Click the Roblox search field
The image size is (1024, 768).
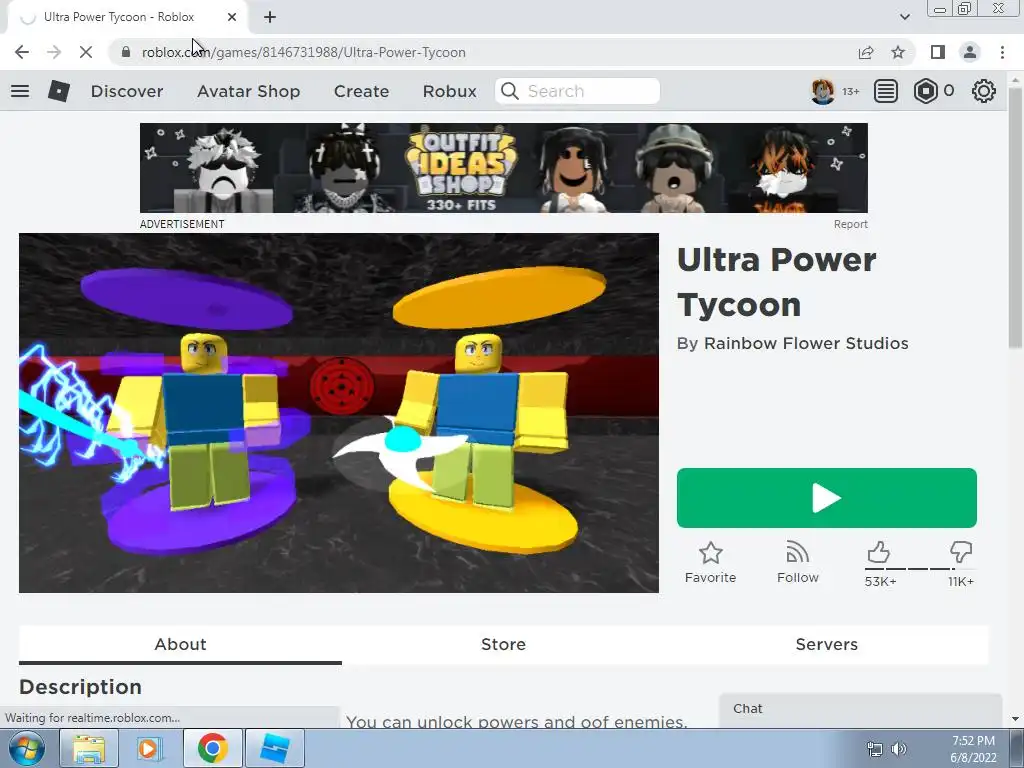[x=577, y=91]
